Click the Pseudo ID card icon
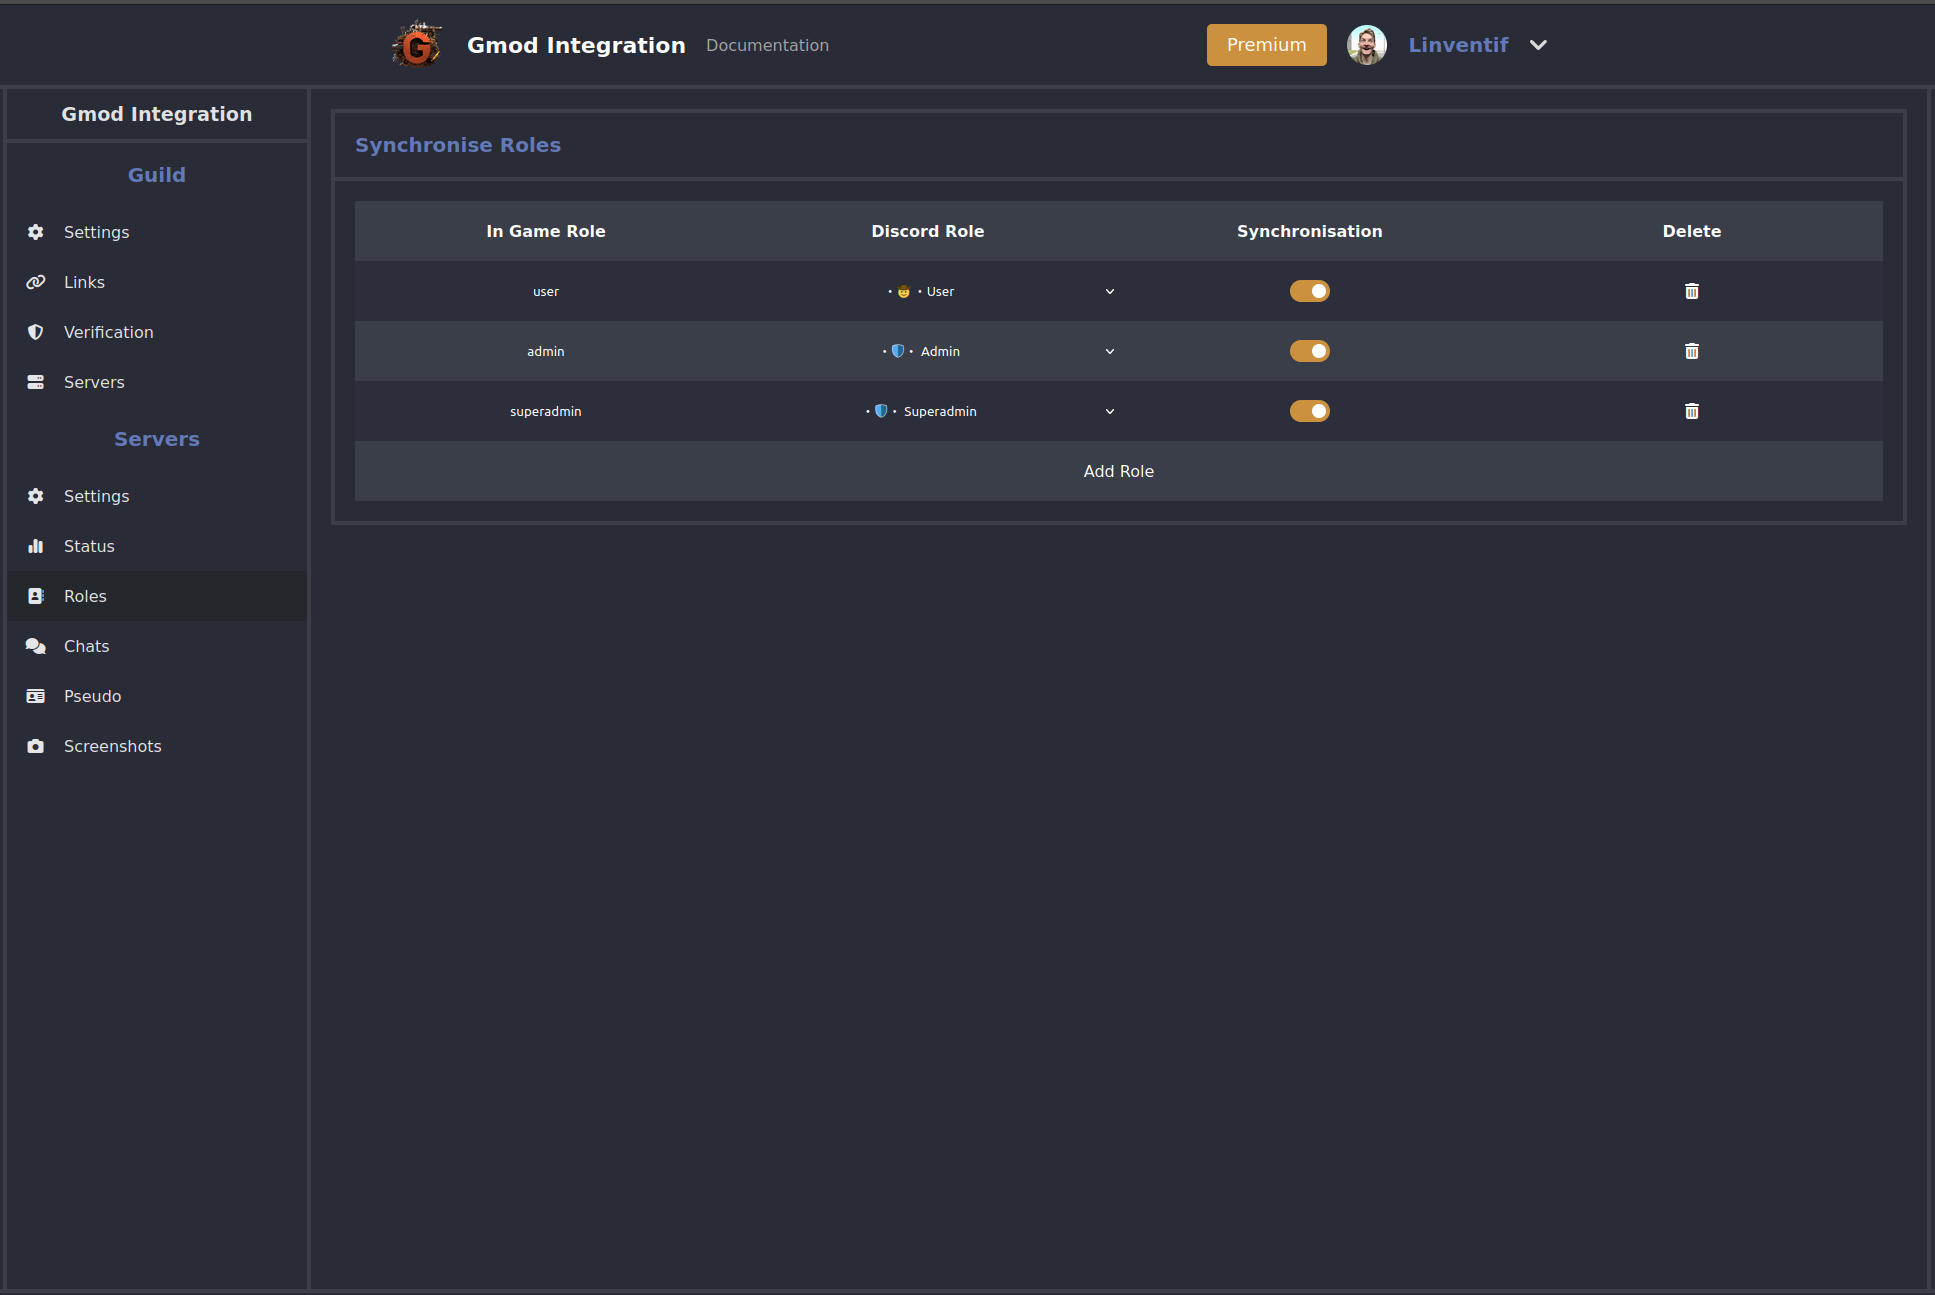 pos(36,696)
